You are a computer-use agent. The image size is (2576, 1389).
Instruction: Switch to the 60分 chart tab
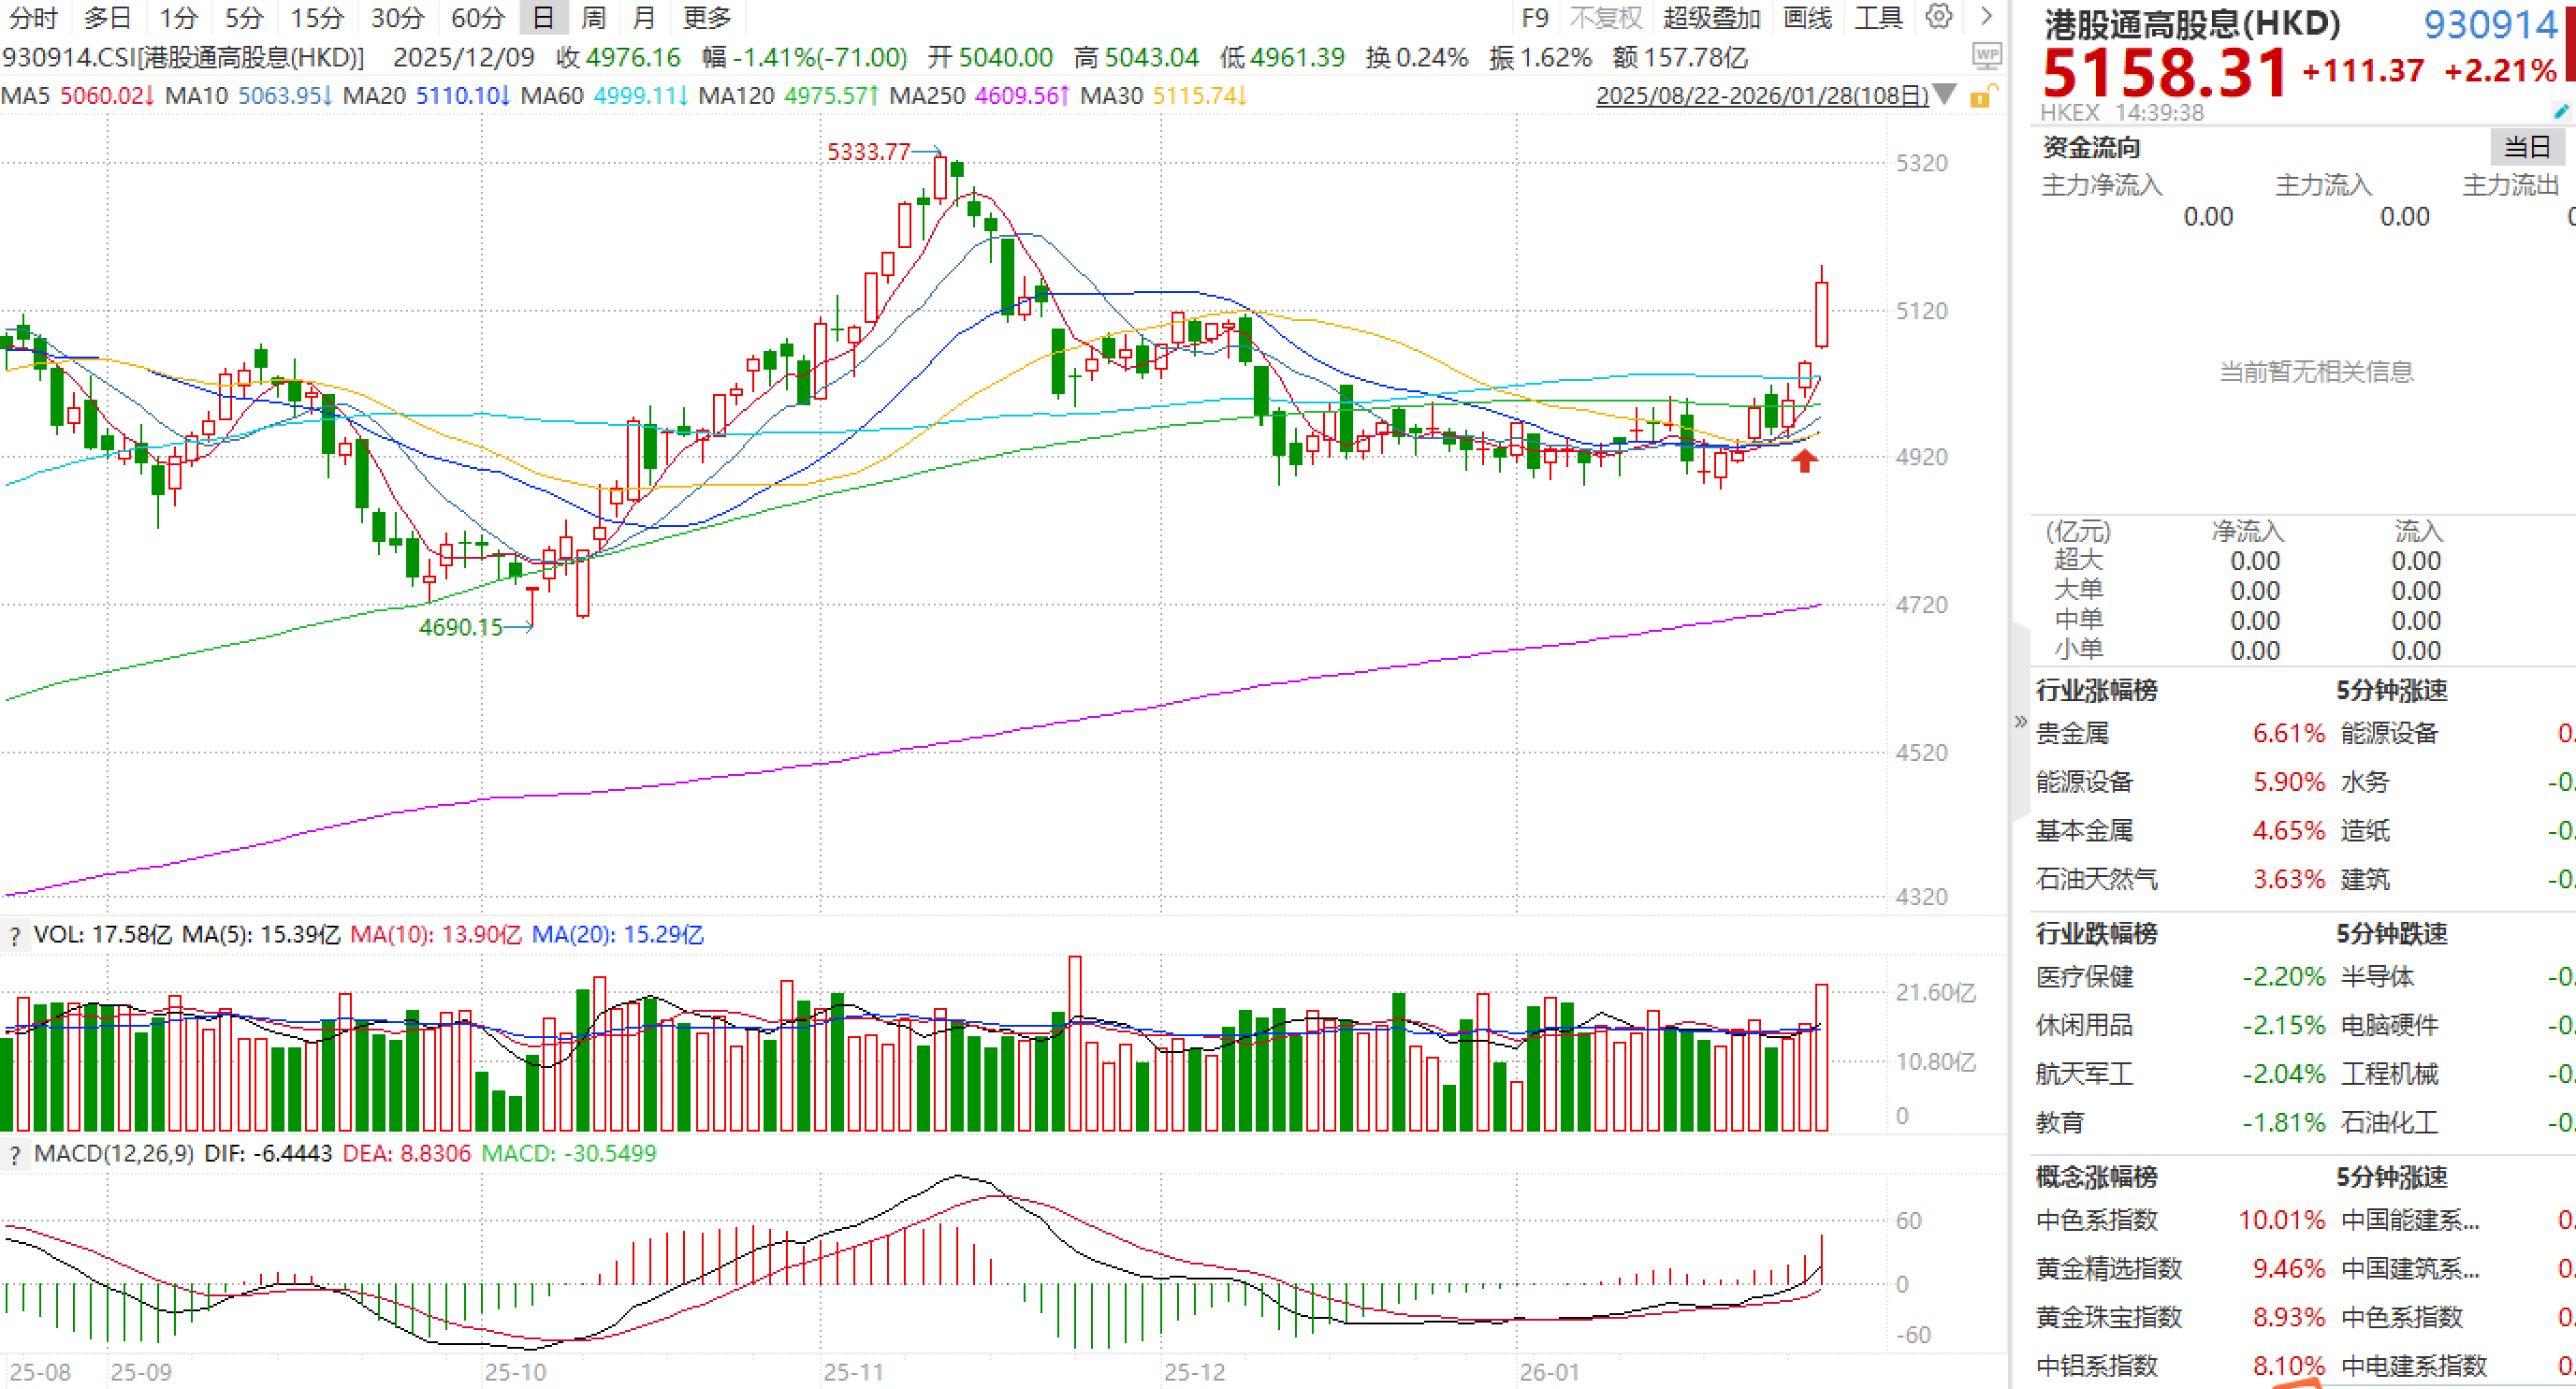point(477,17)
